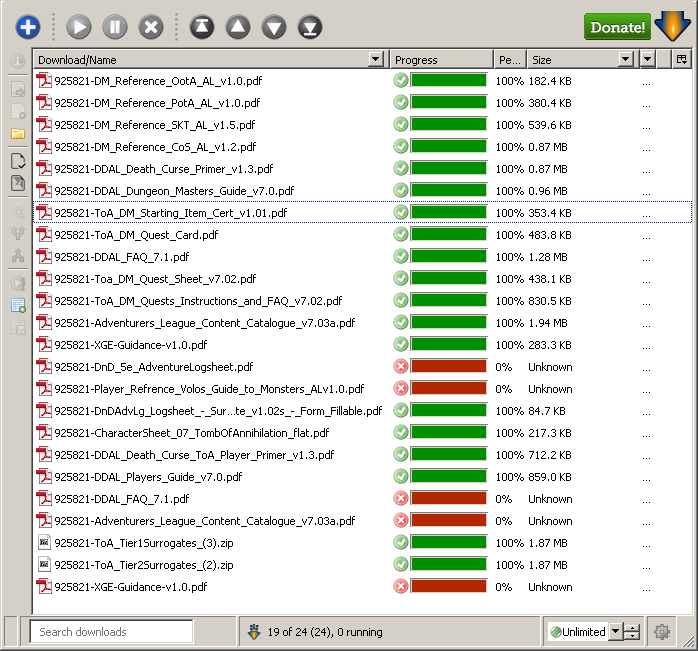Open dropdown arrow right of Size column
Viewport: 698px width, 651px height.
[x=647, y=59]
